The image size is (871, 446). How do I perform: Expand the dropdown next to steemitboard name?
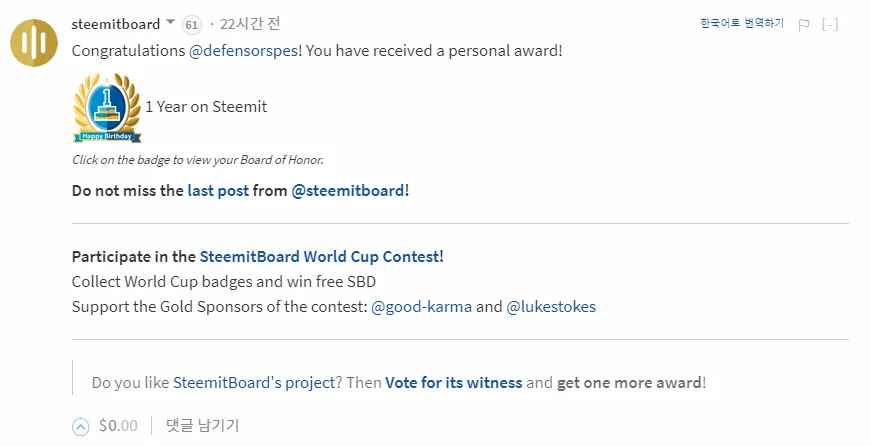(x=171, y=23)
